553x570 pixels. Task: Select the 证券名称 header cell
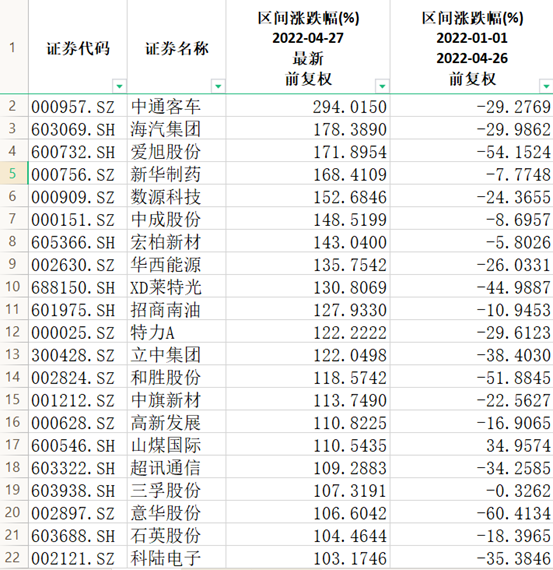(177, 47)
